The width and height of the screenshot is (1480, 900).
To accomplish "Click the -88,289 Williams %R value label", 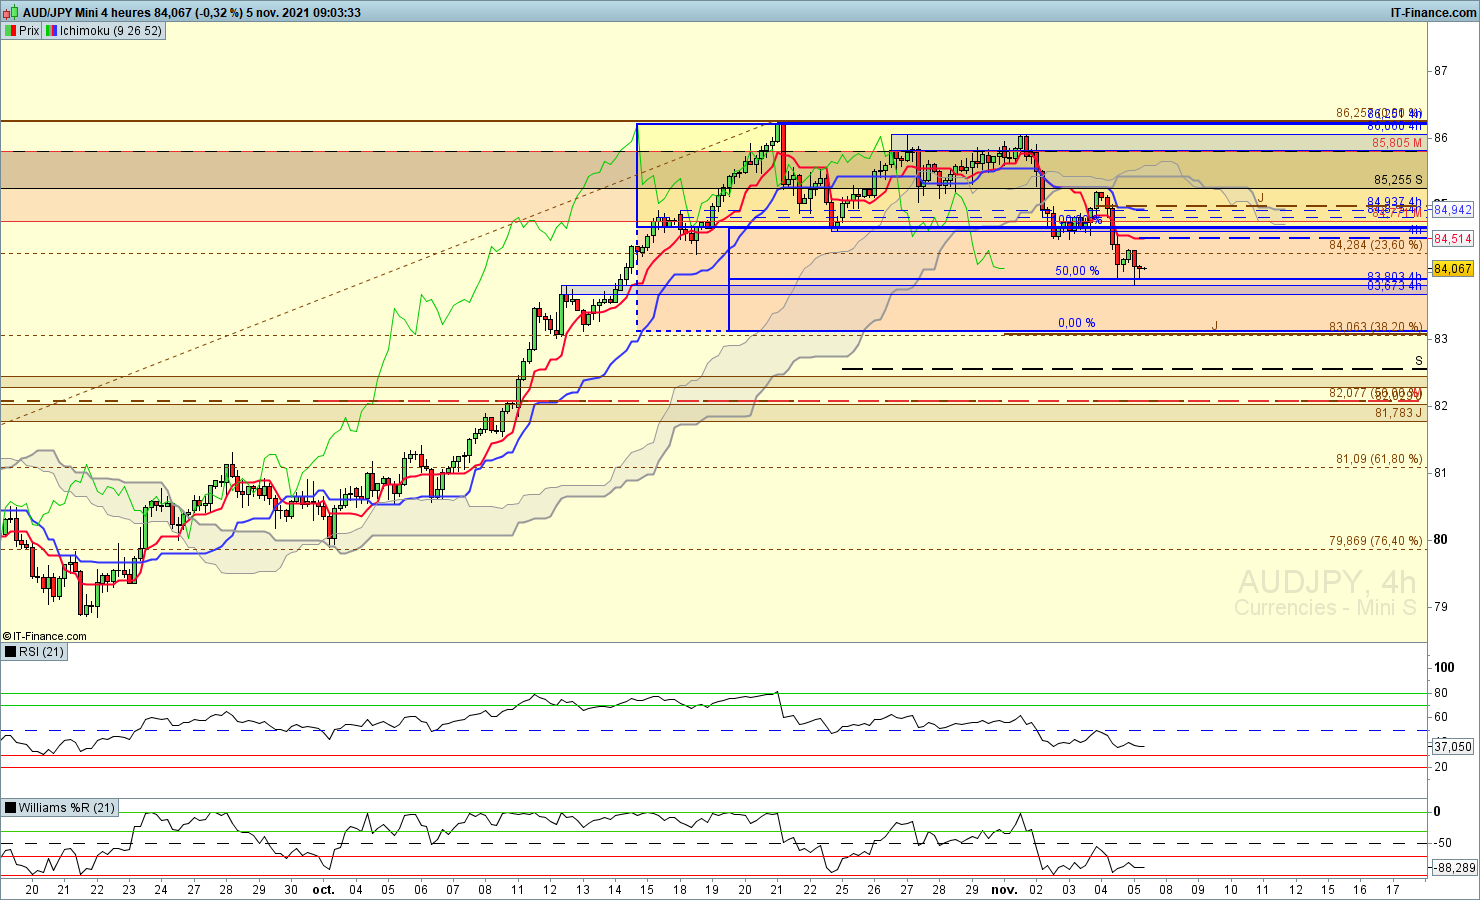I will [1454, 868].
